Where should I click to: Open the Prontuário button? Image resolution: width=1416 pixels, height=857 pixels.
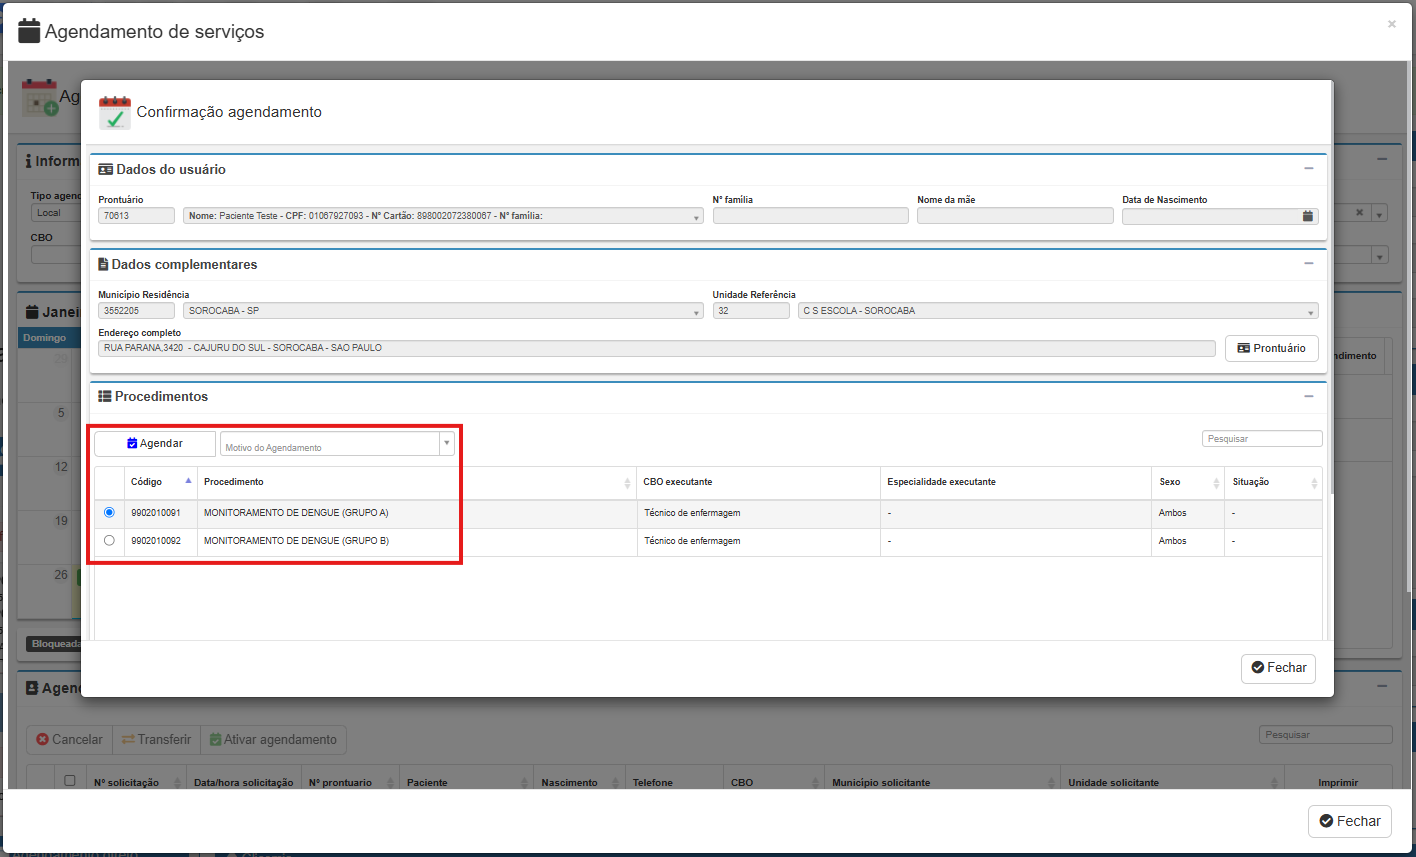point(1271,348)
